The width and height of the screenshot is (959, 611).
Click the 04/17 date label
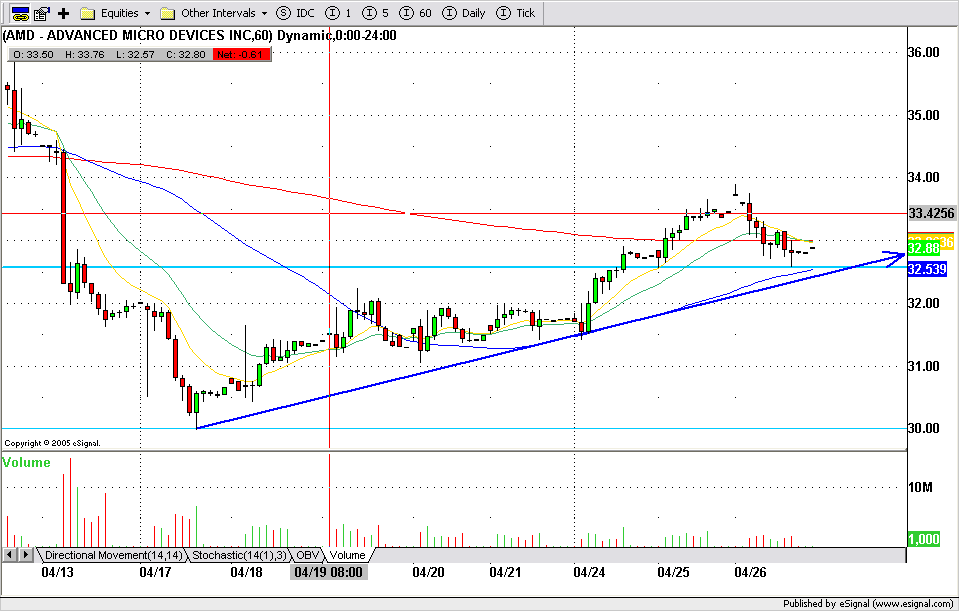tap(155, 572)
